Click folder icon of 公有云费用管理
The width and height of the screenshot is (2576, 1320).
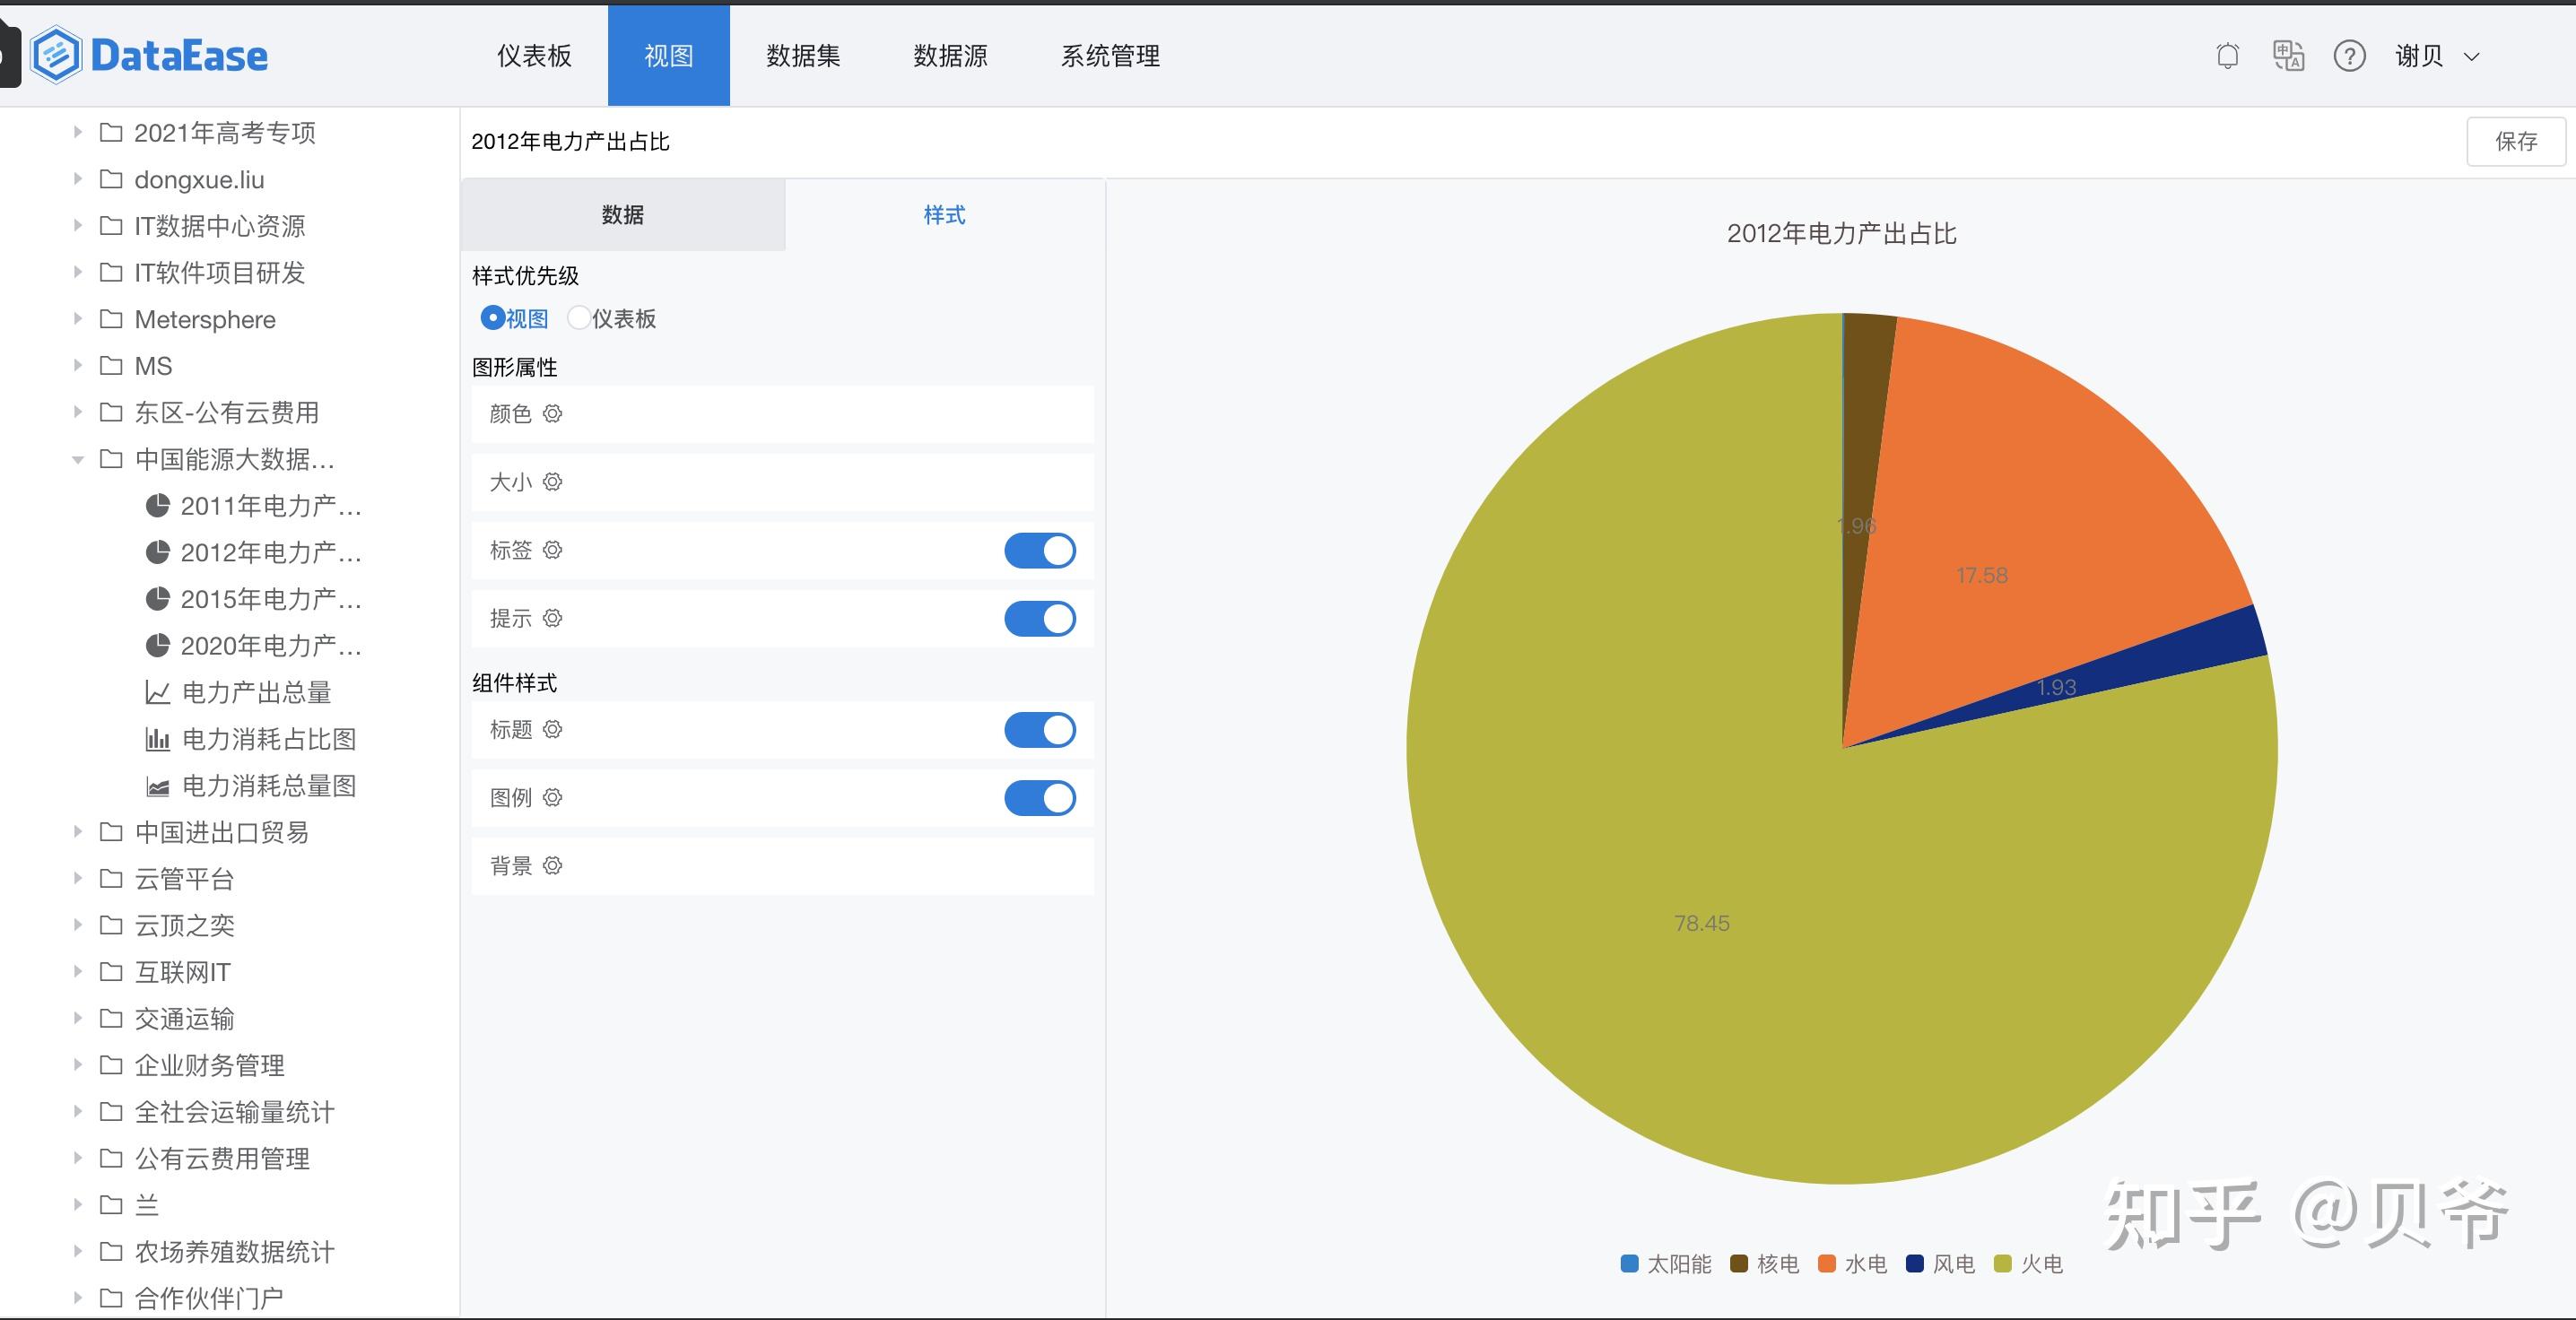111,1158
